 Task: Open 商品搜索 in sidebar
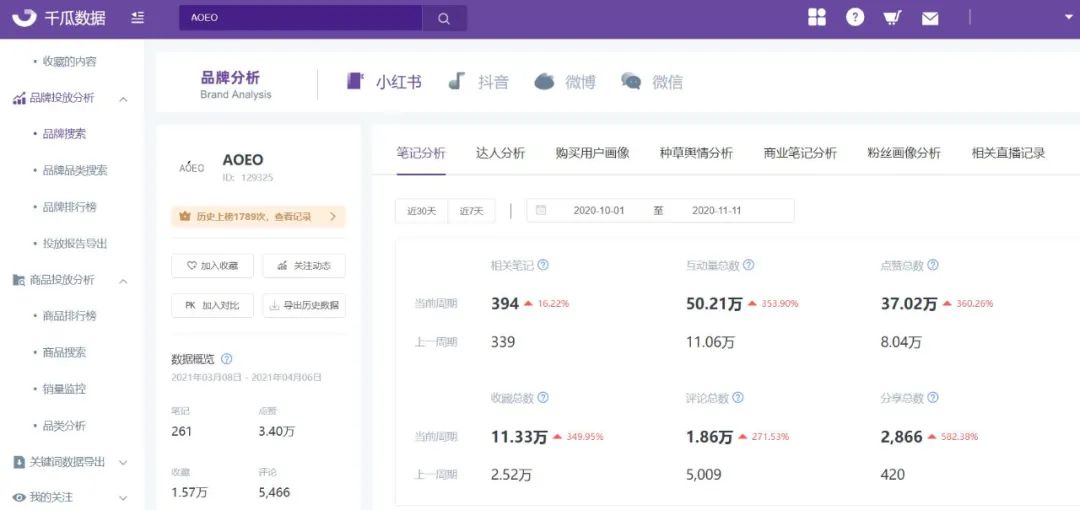click(x=64, y=352)
